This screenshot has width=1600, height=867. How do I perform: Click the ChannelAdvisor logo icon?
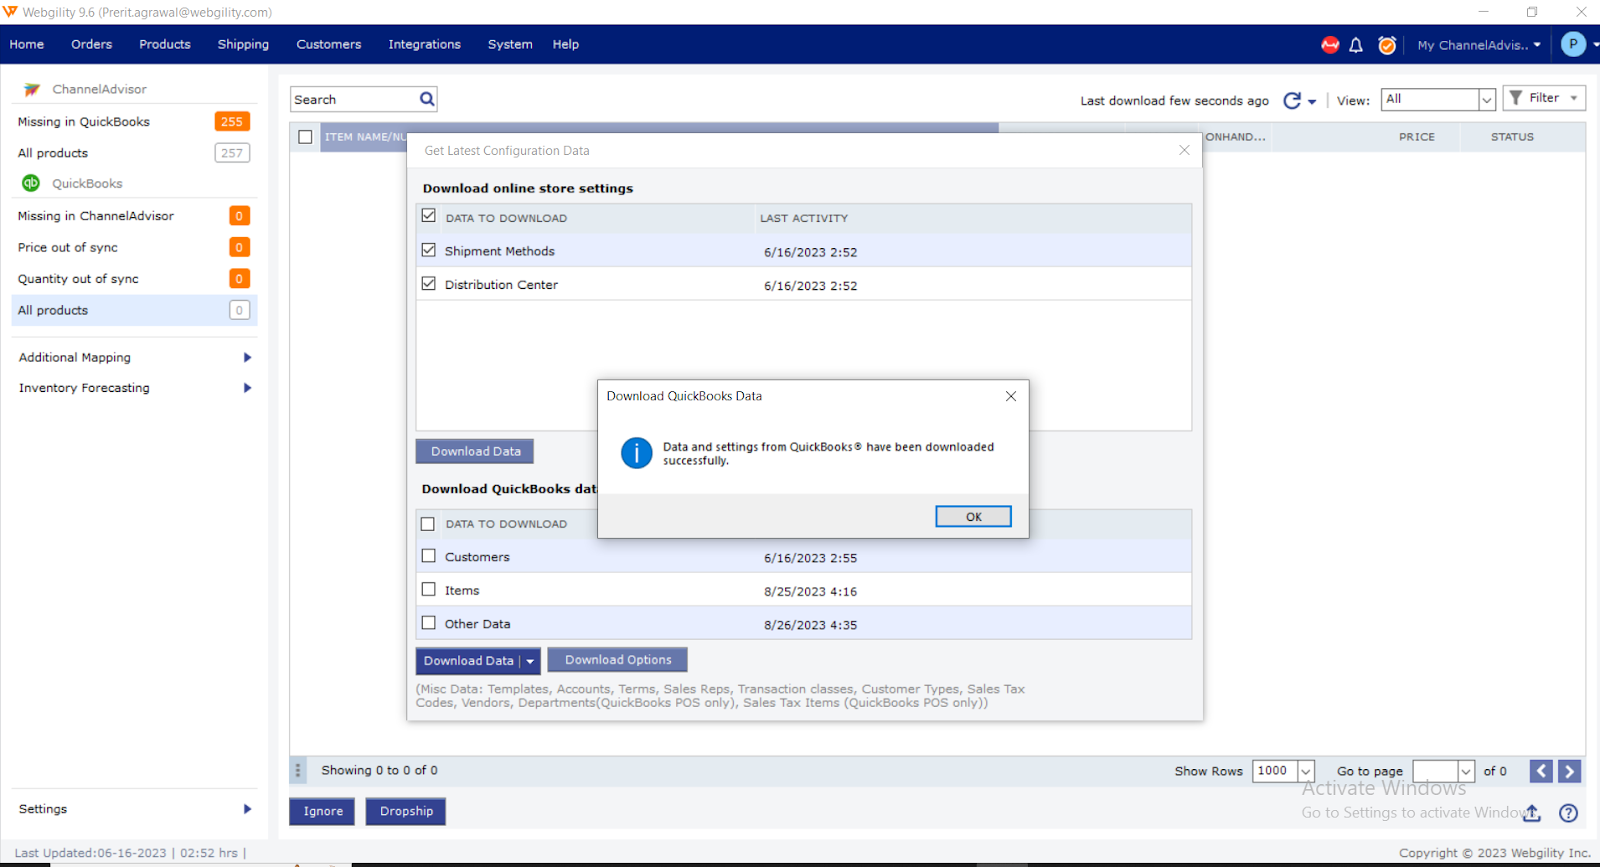pyautogui.click(x=32, y=89)
